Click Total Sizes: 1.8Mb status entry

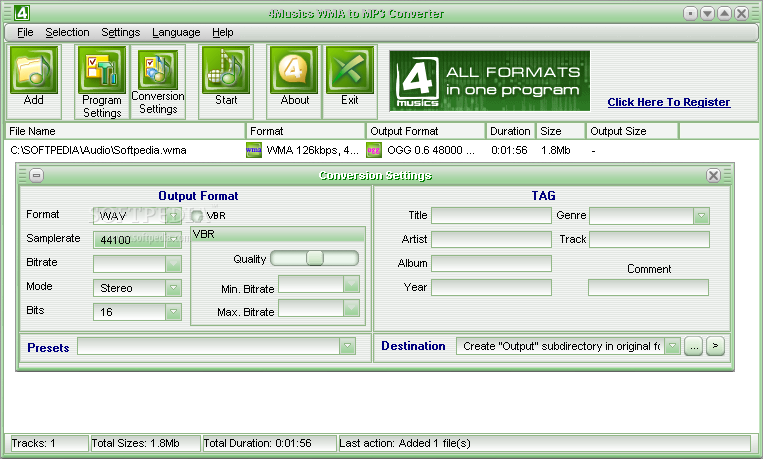[145, 443]
